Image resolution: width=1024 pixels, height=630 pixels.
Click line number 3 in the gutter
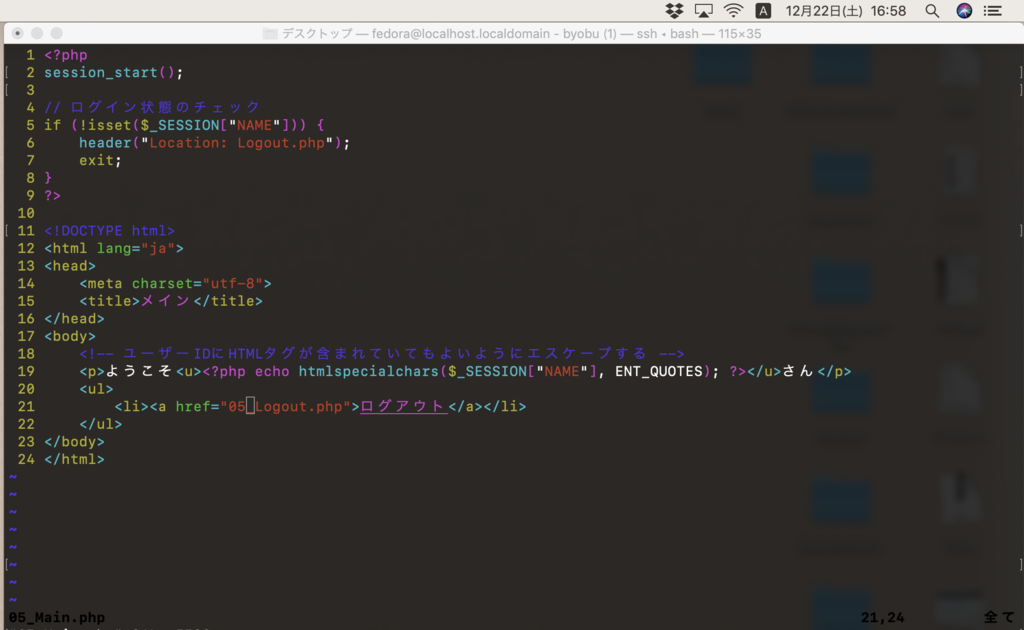(30, 89)
